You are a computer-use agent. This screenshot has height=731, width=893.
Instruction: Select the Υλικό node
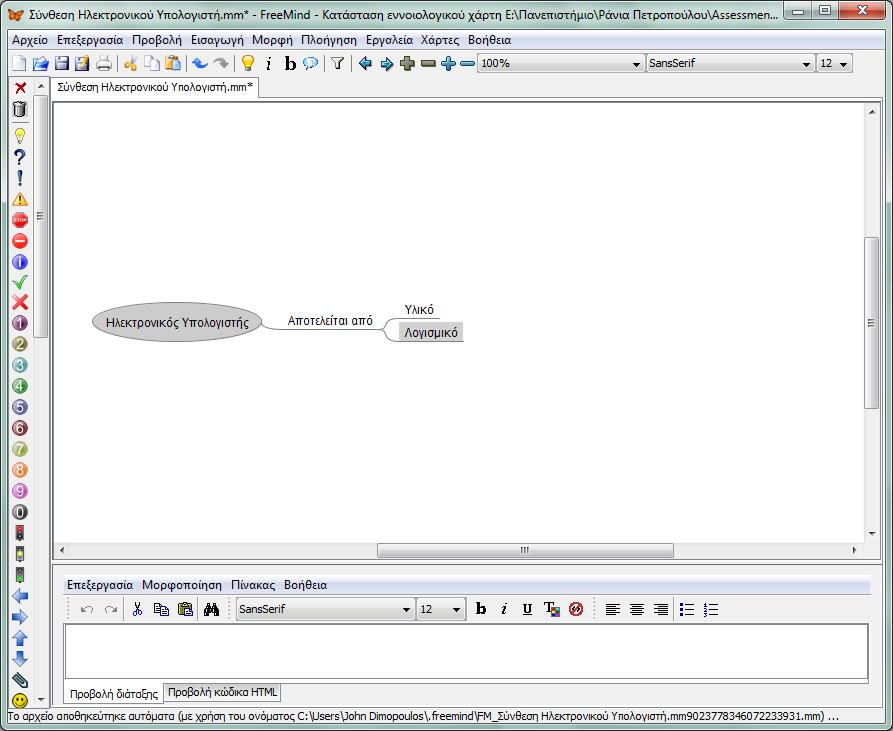click(x=419, y=310)
